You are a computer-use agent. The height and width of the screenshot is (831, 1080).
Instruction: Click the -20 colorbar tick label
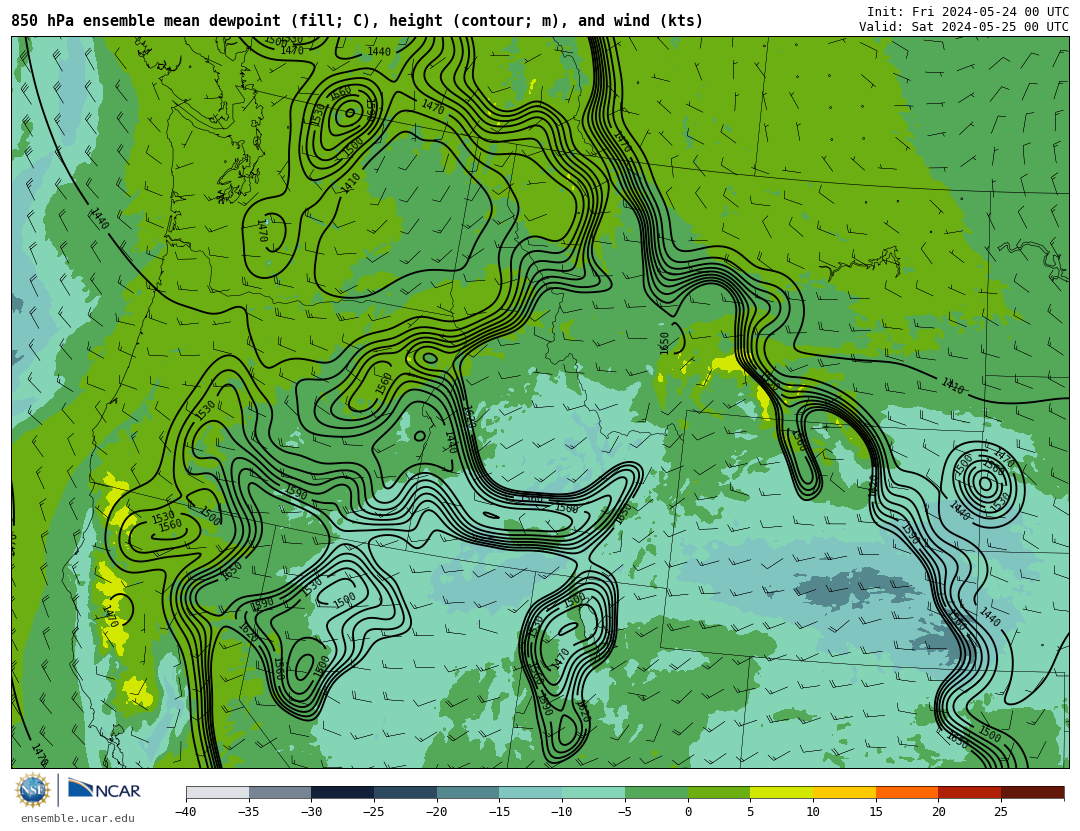click(x=436, y=812)
